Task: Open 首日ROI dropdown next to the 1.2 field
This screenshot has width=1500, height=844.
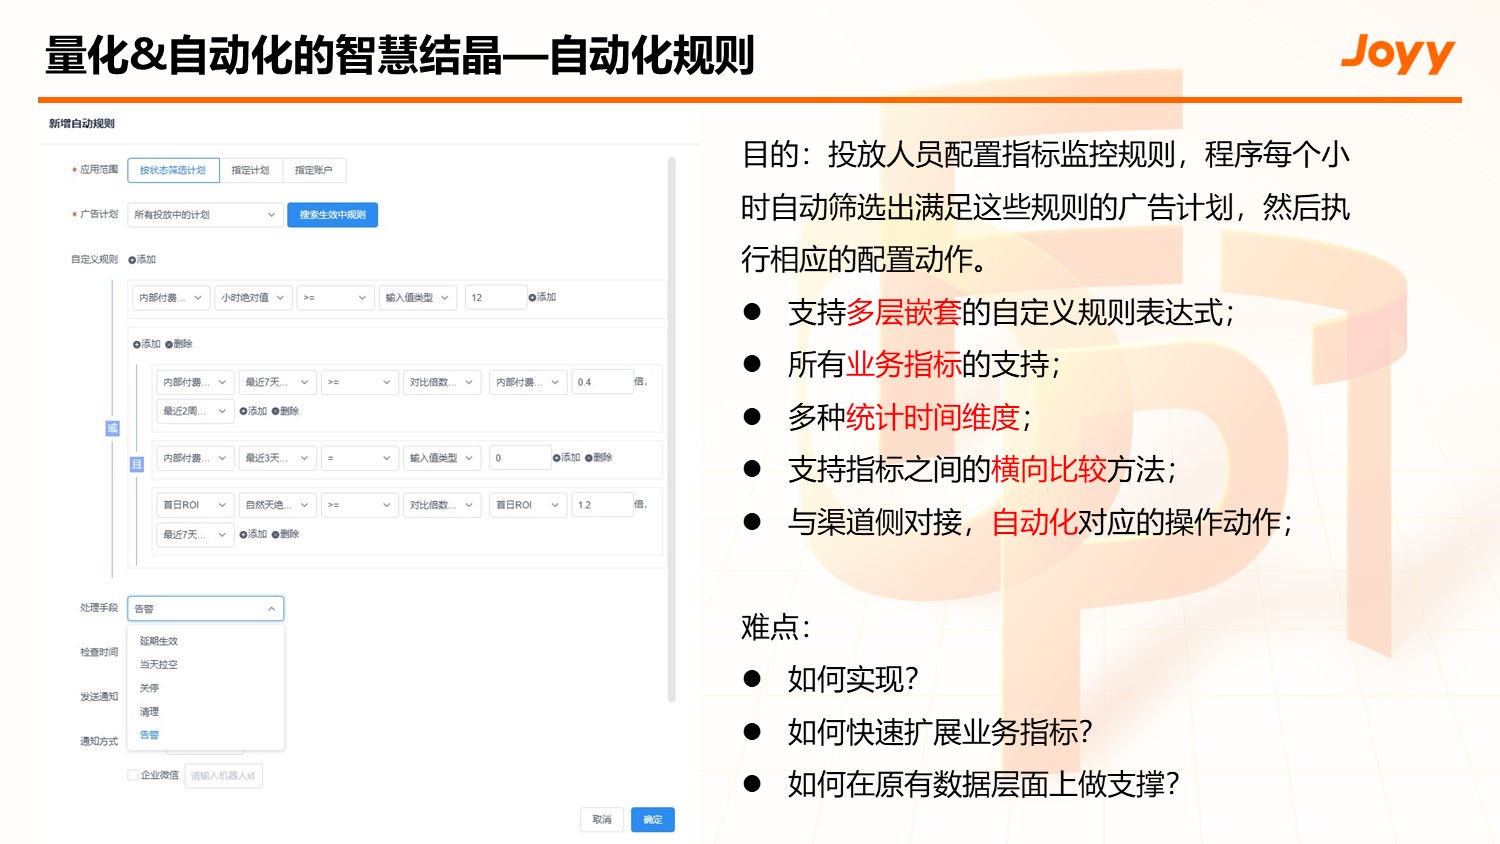Action: coord(527,505)
